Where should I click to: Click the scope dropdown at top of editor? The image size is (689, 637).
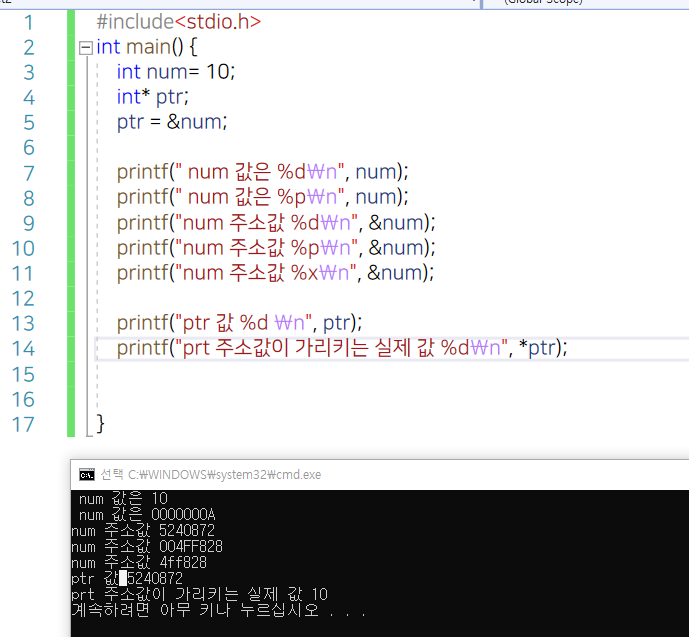click(587, 4)
